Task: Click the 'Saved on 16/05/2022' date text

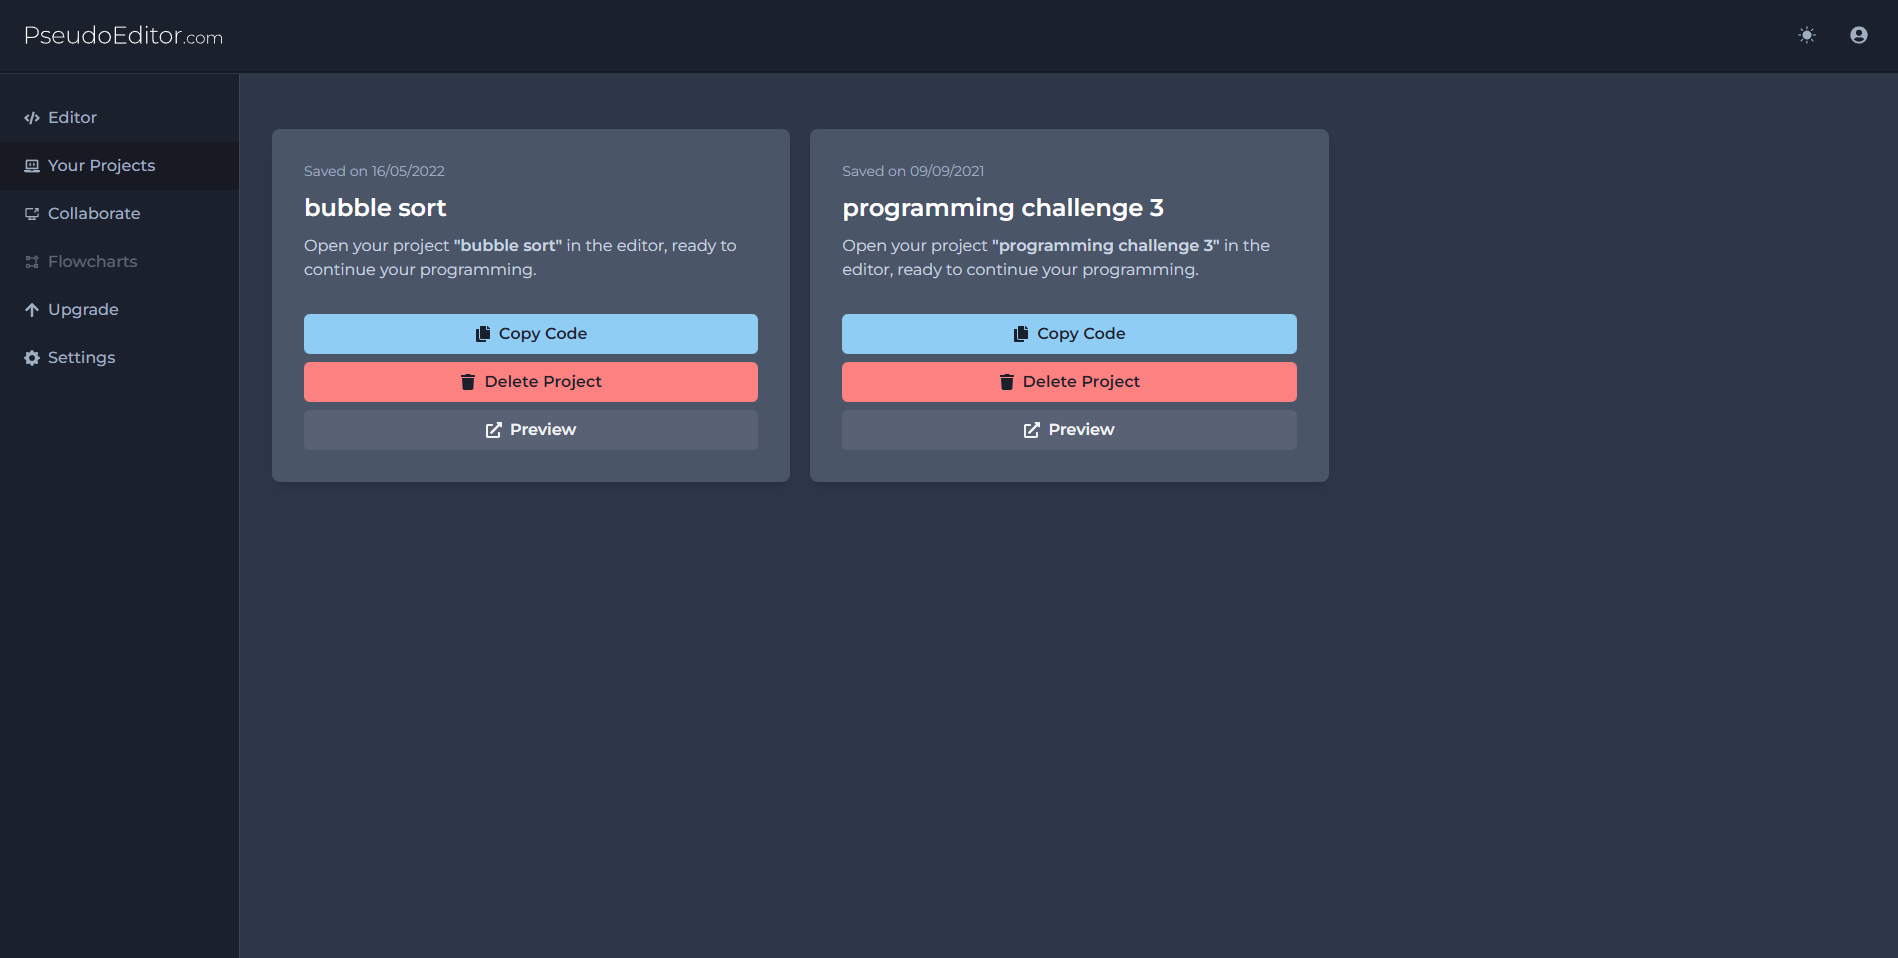Action: (x=374, y=171)
